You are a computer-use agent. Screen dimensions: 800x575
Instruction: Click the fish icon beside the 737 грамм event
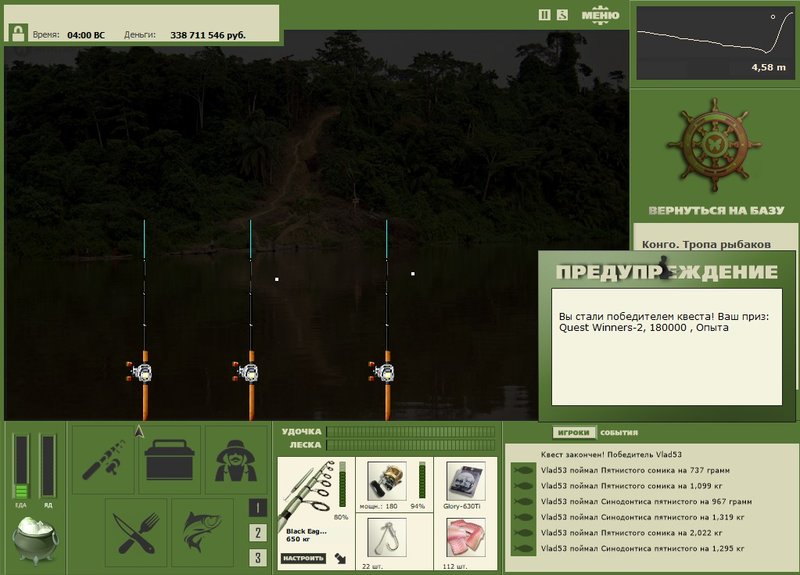click(523, 470)
